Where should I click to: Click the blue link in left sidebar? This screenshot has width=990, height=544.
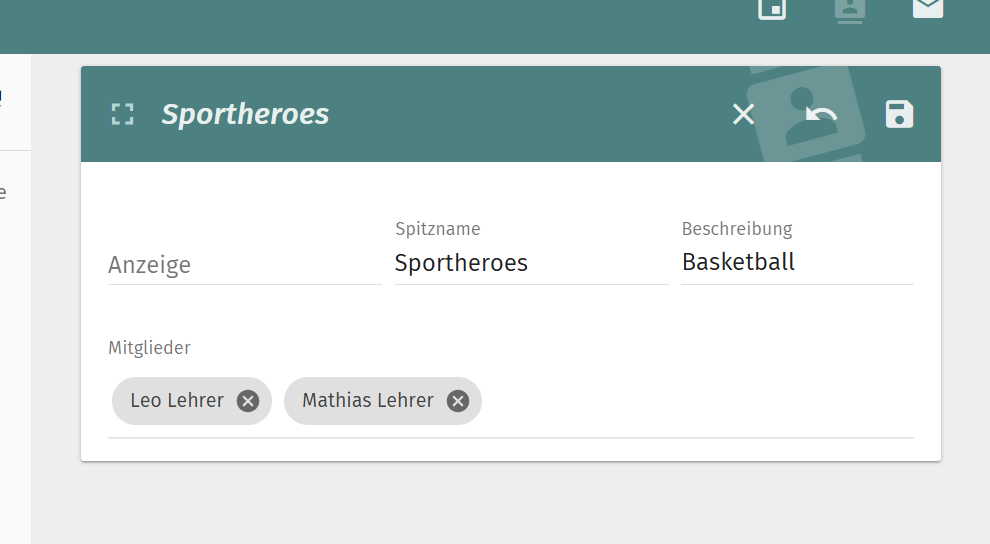[x=1, y=97]
